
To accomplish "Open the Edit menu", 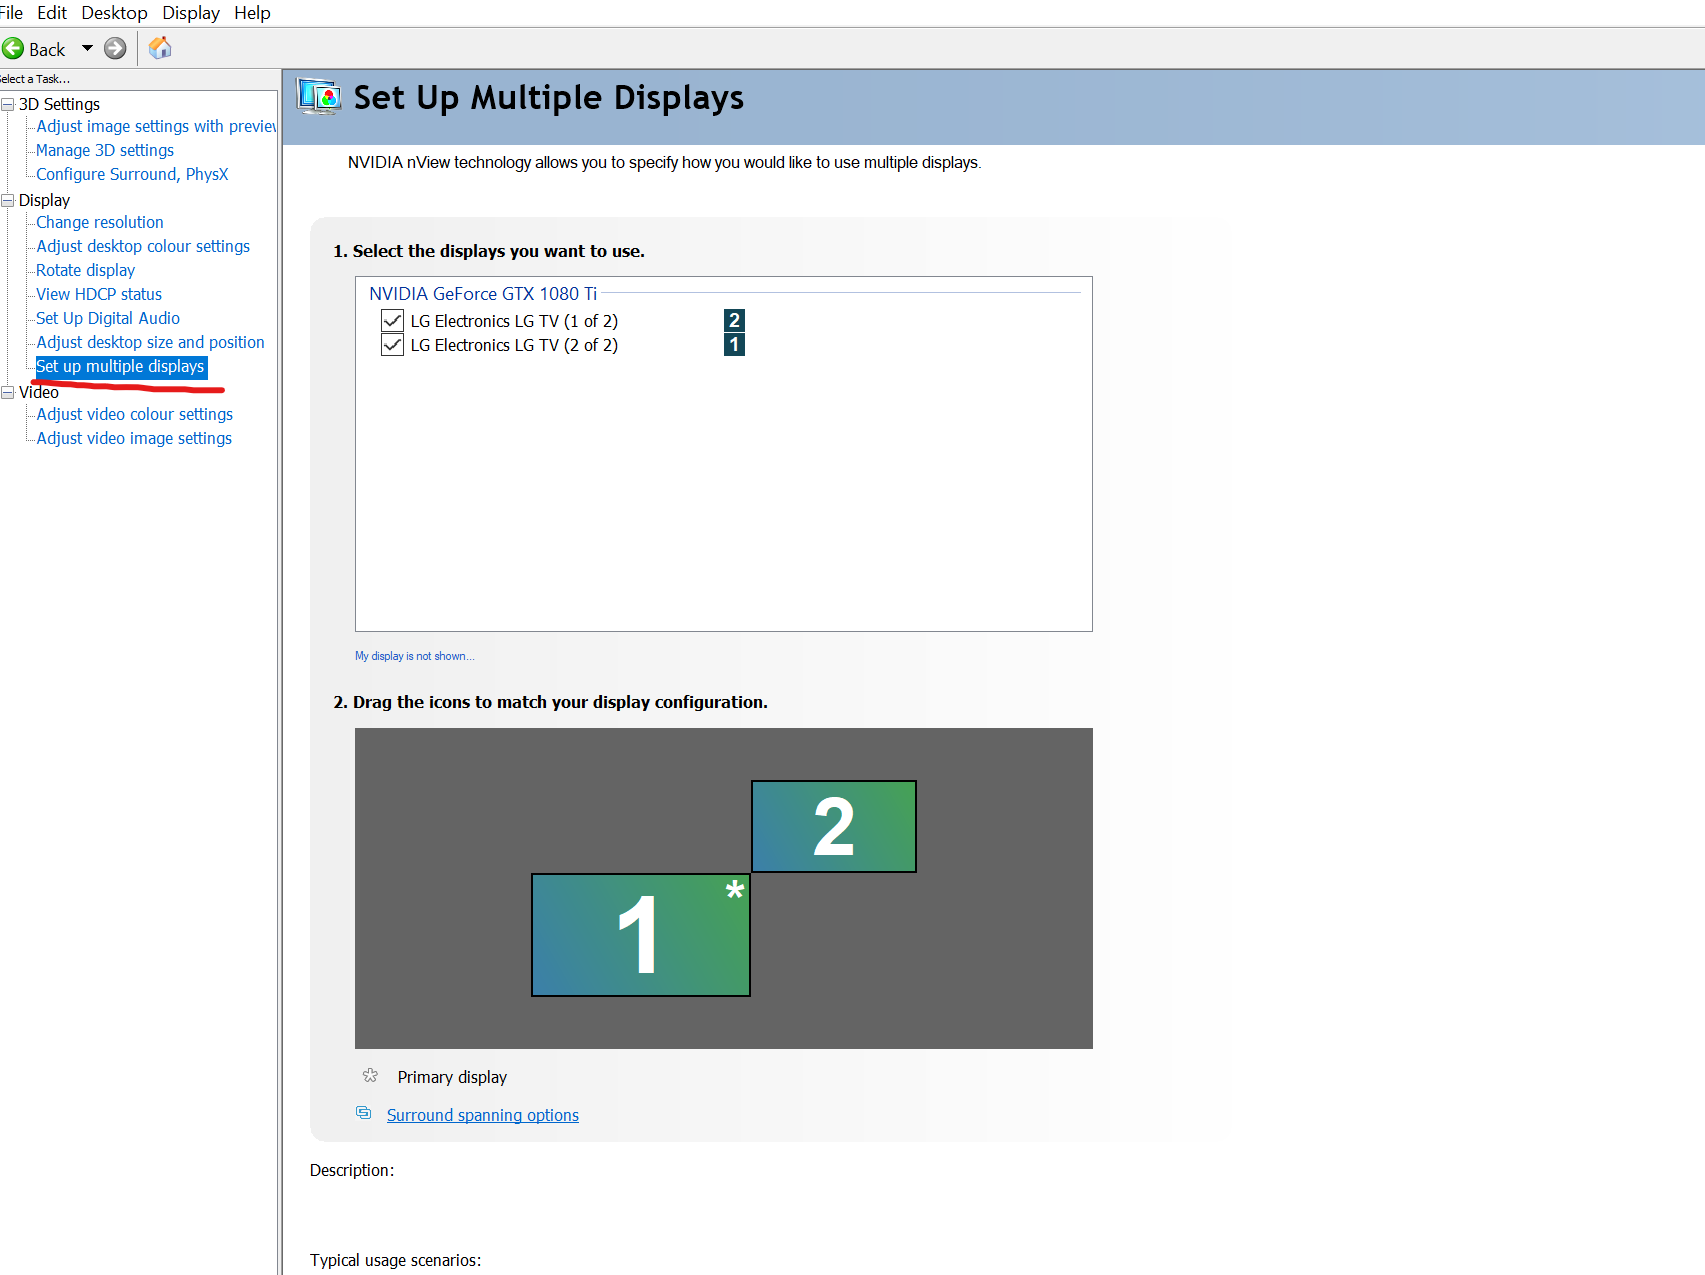I will pyautogui.click(x=52, y=13).
